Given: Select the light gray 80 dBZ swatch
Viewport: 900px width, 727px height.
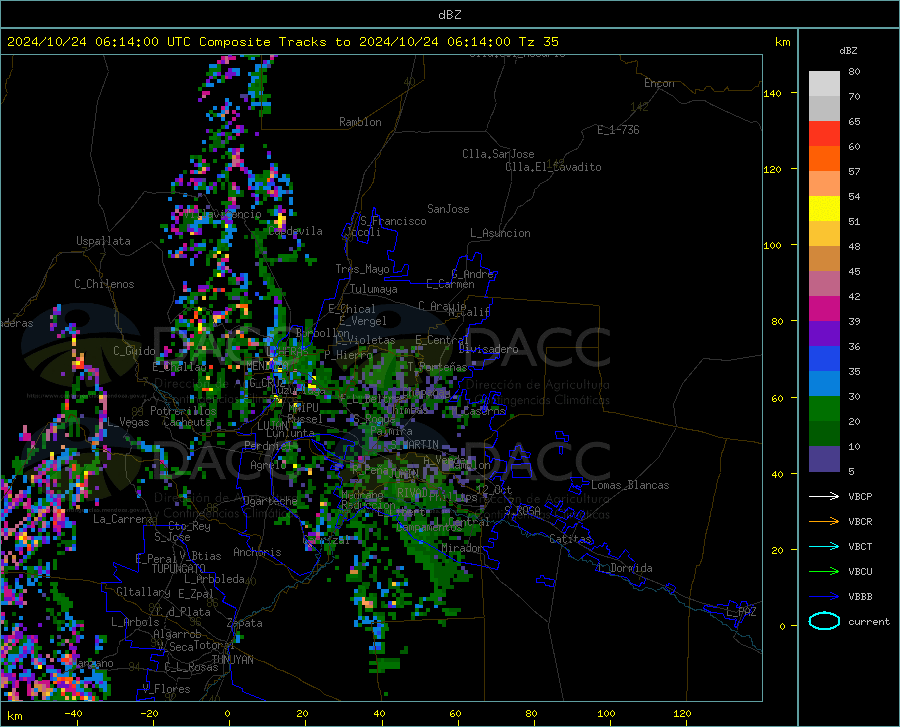Looking at the screenshot, I should pyautogui.click(x=824, y=84).
